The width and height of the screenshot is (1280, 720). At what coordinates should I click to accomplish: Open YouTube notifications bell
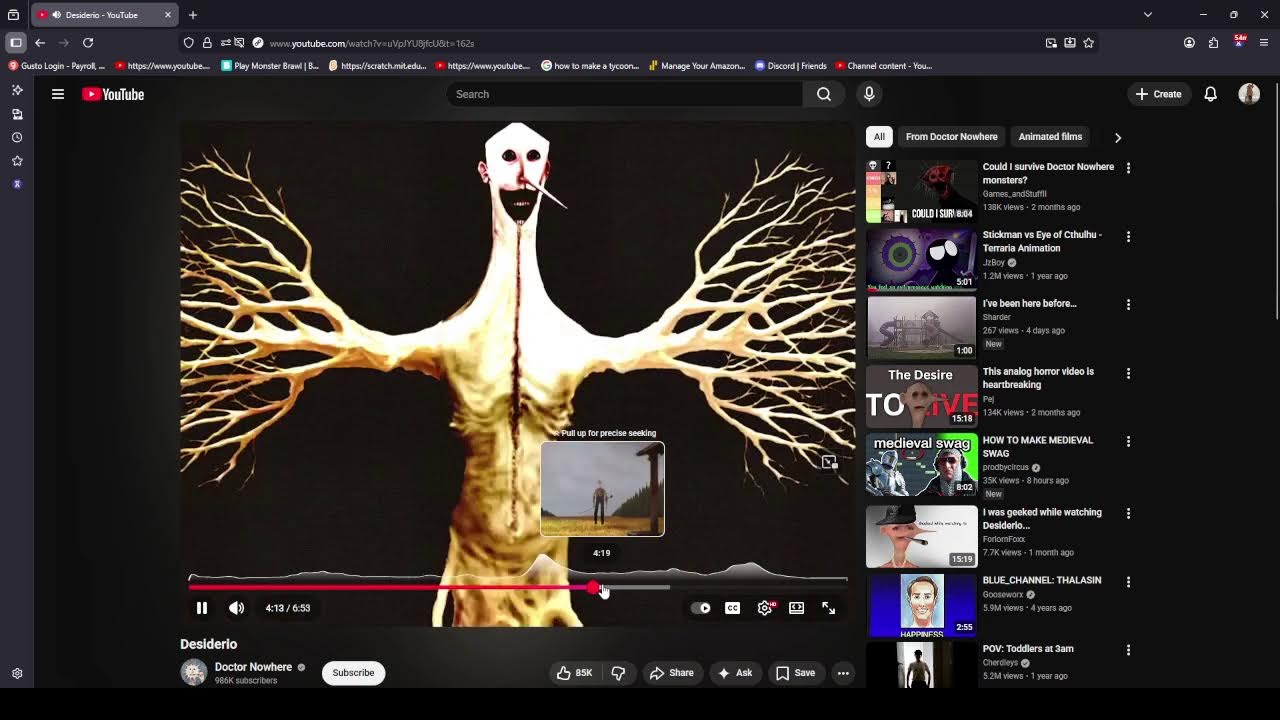pos(1210,94)
